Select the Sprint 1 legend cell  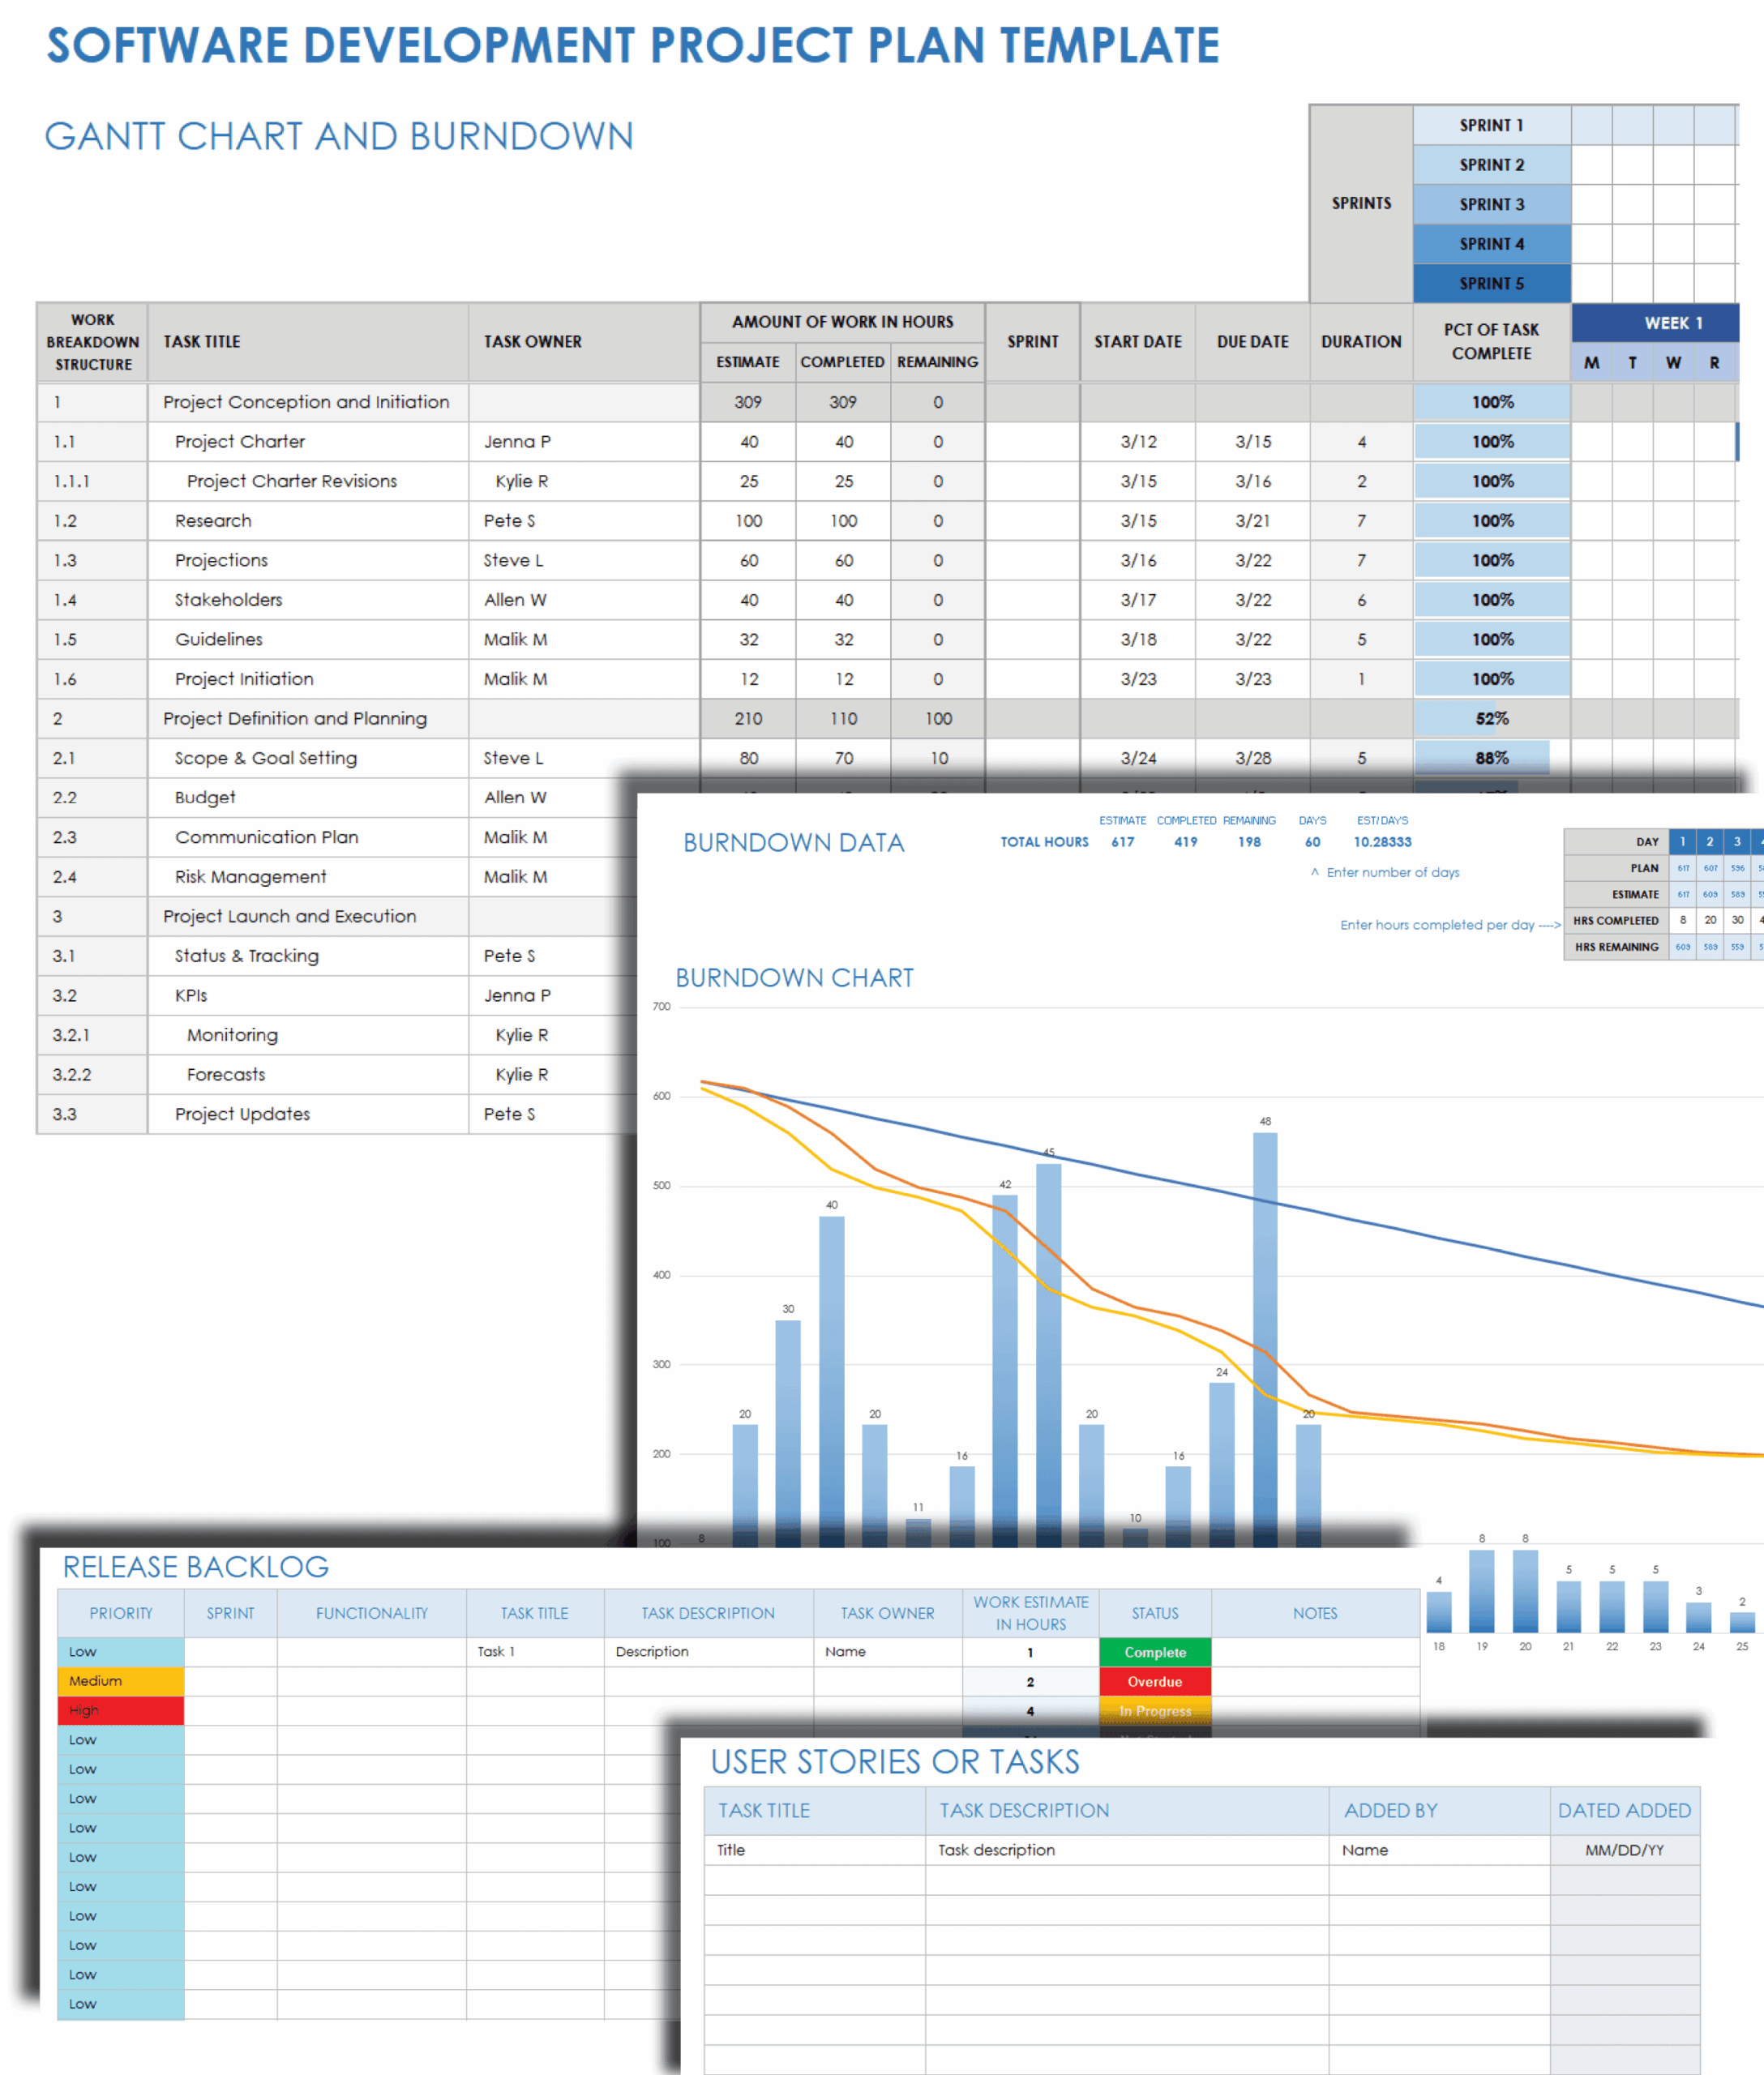pos(1491,125)
